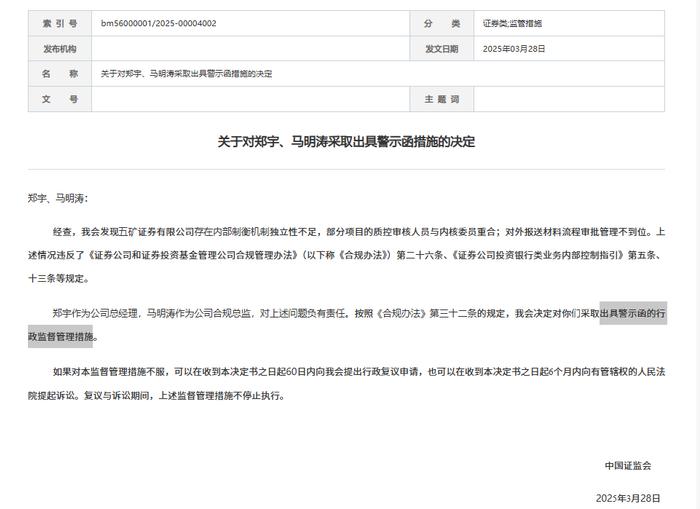
Task: Click the paragraph starting 如果对本监督管理措施不服
Action: [x=346, y=384]
